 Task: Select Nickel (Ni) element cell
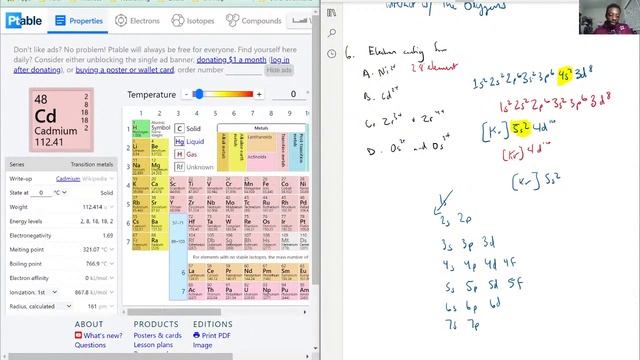(x=304, y=186)
